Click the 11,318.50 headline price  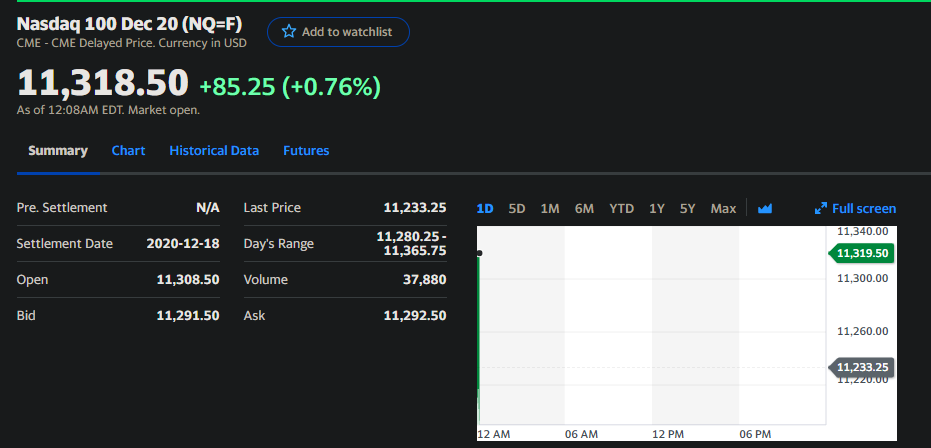[x=103, y=83]
